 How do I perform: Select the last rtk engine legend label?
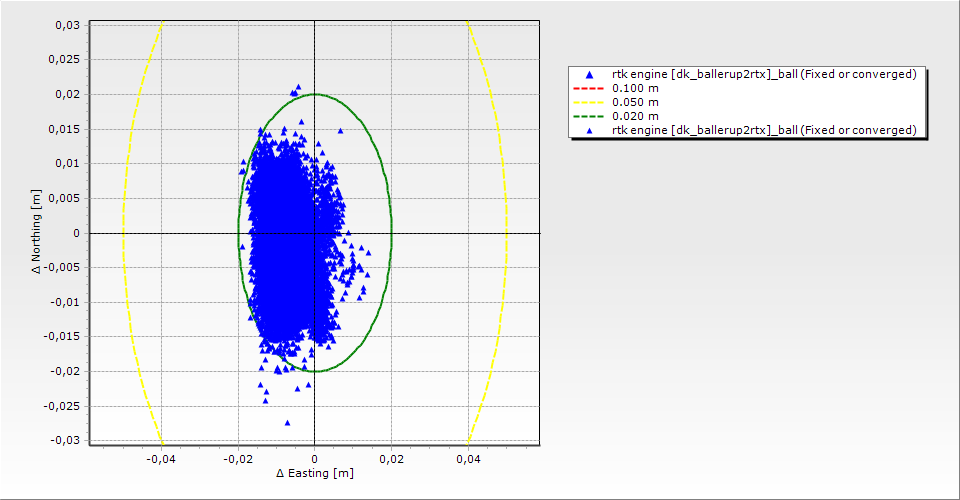point(764,130)
